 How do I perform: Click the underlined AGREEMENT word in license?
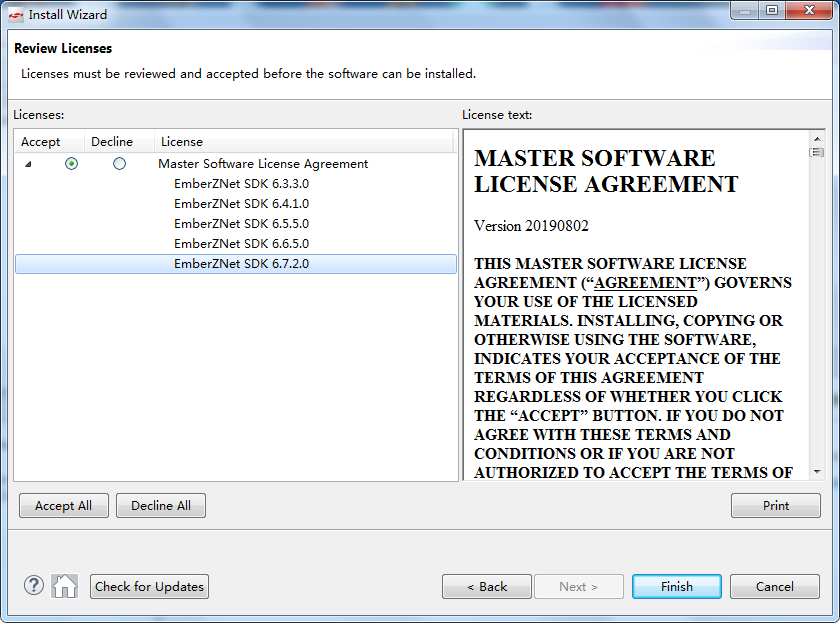(x=645, y=283)
